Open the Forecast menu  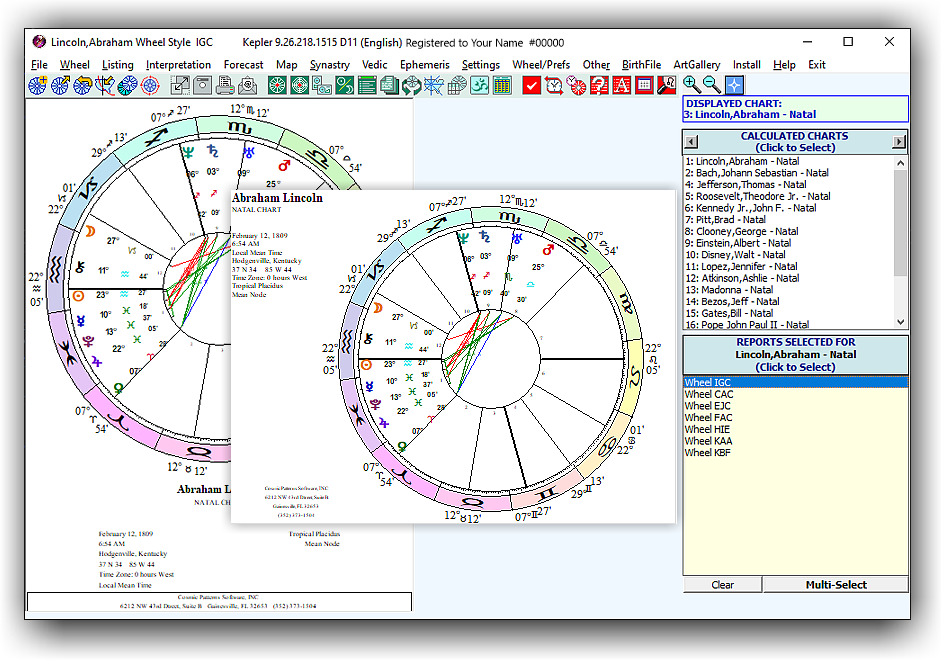[x=243, y=65]
